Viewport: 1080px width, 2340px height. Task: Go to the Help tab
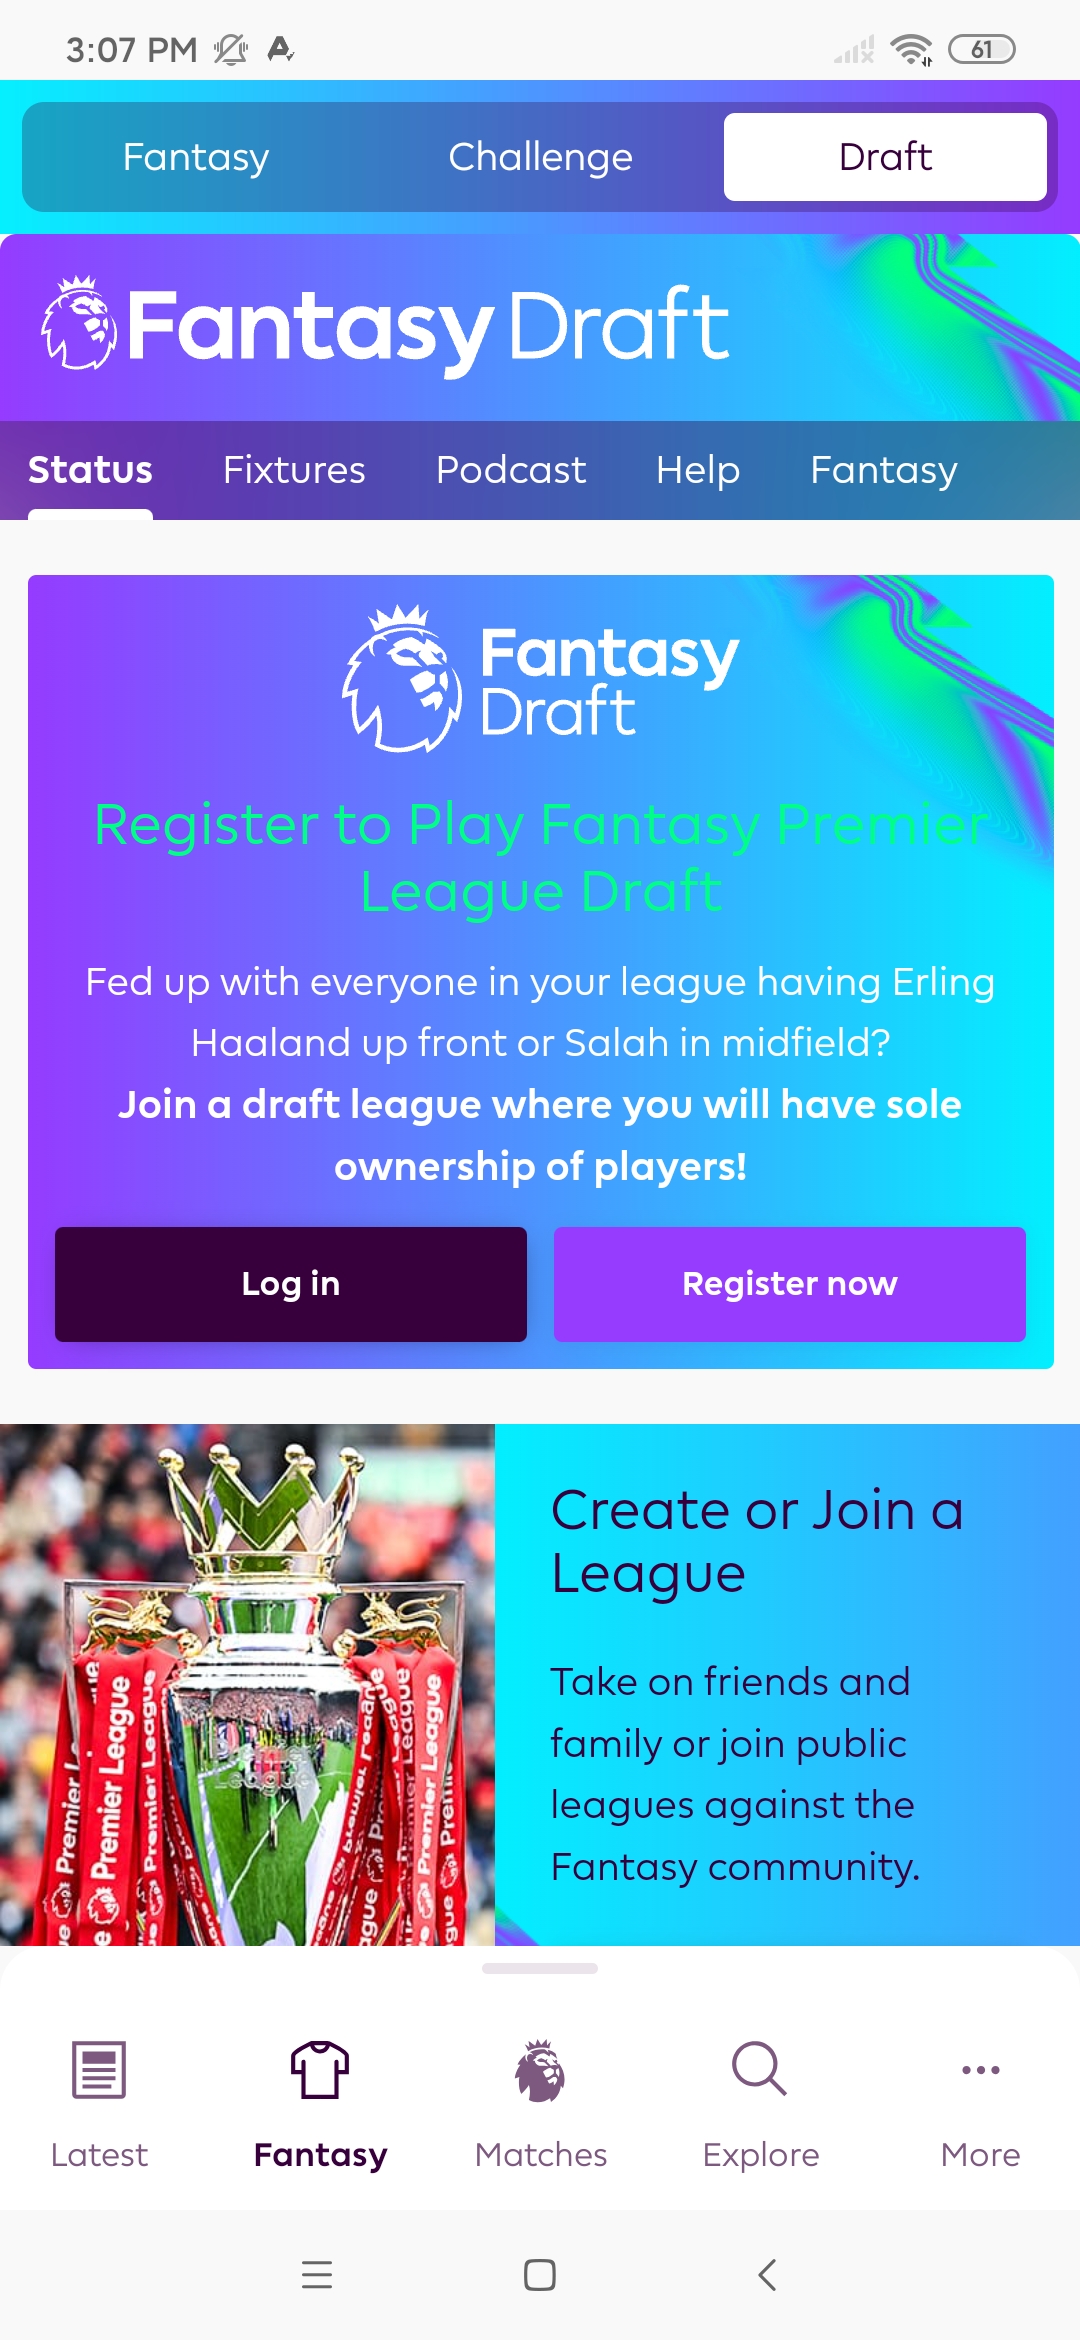(x=698, y=470)
